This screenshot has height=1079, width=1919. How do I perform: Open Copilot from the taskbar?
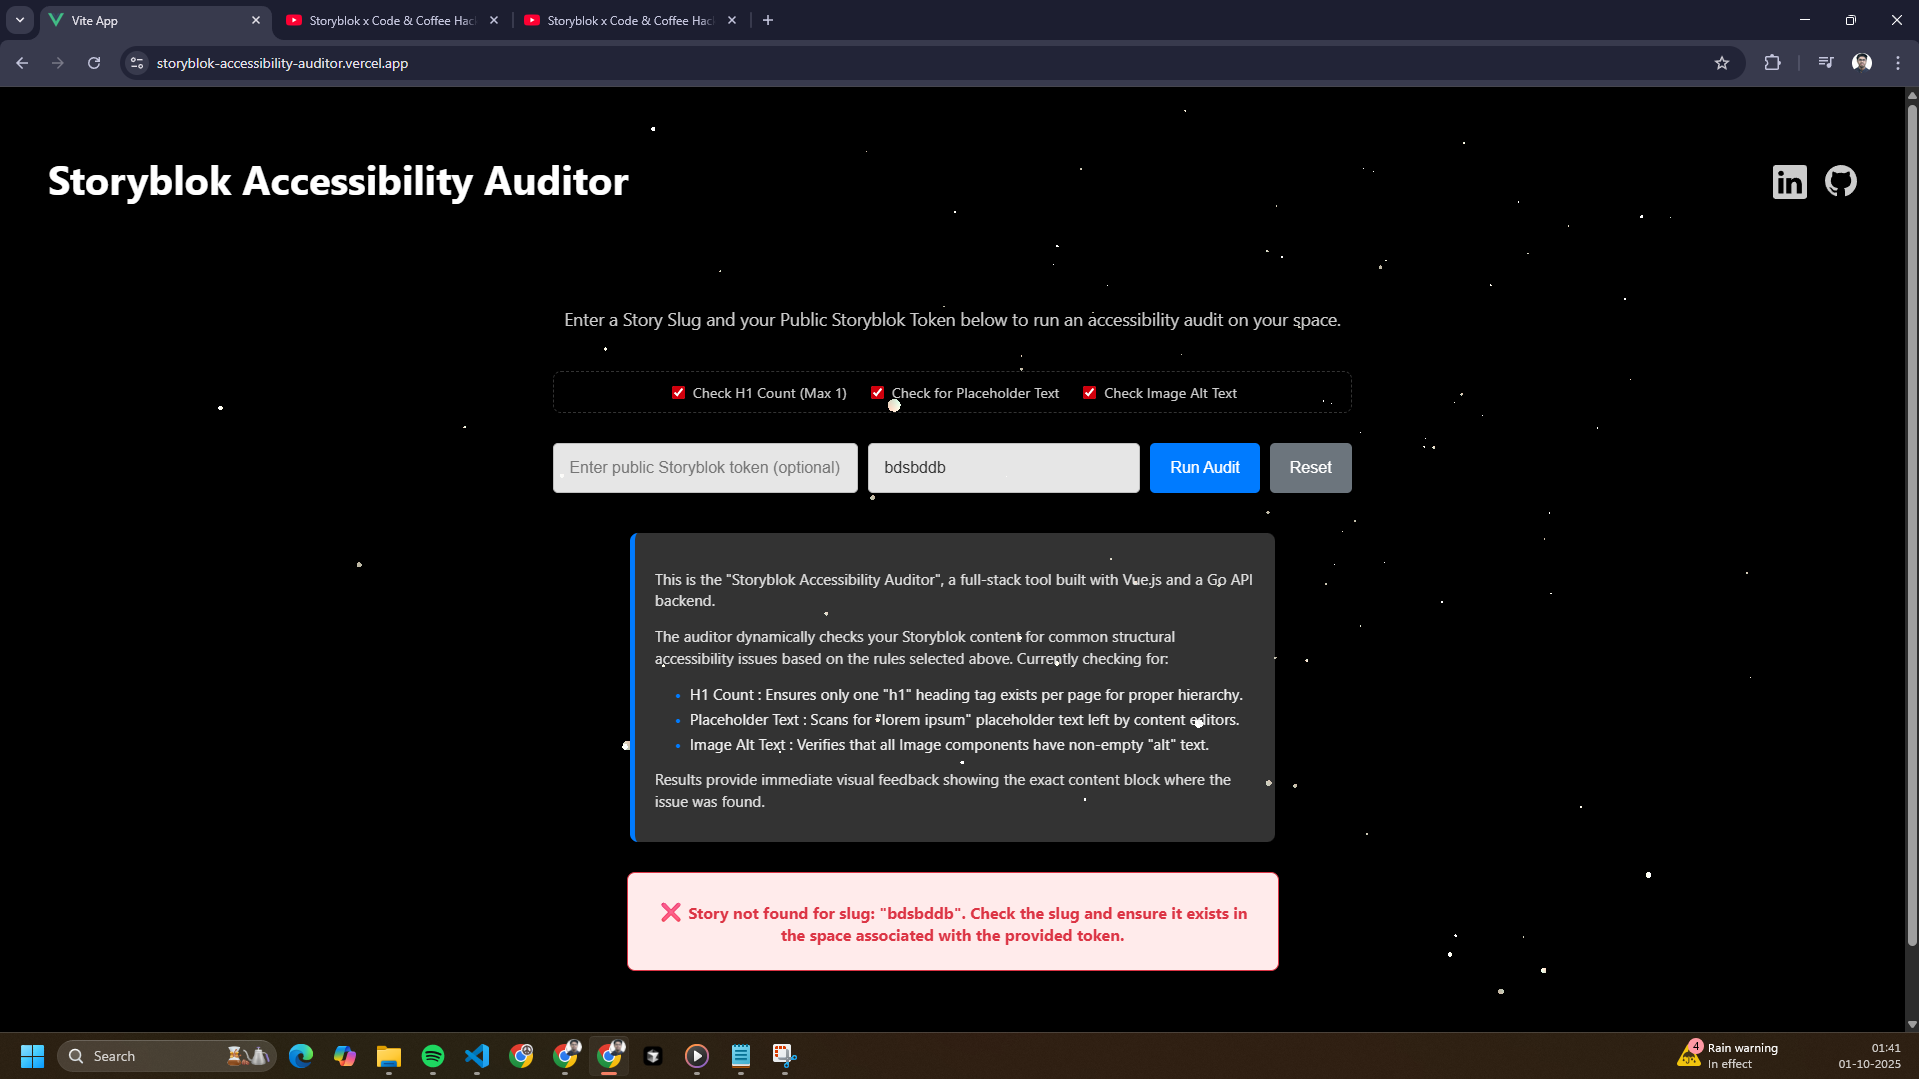coord(345,1056)
